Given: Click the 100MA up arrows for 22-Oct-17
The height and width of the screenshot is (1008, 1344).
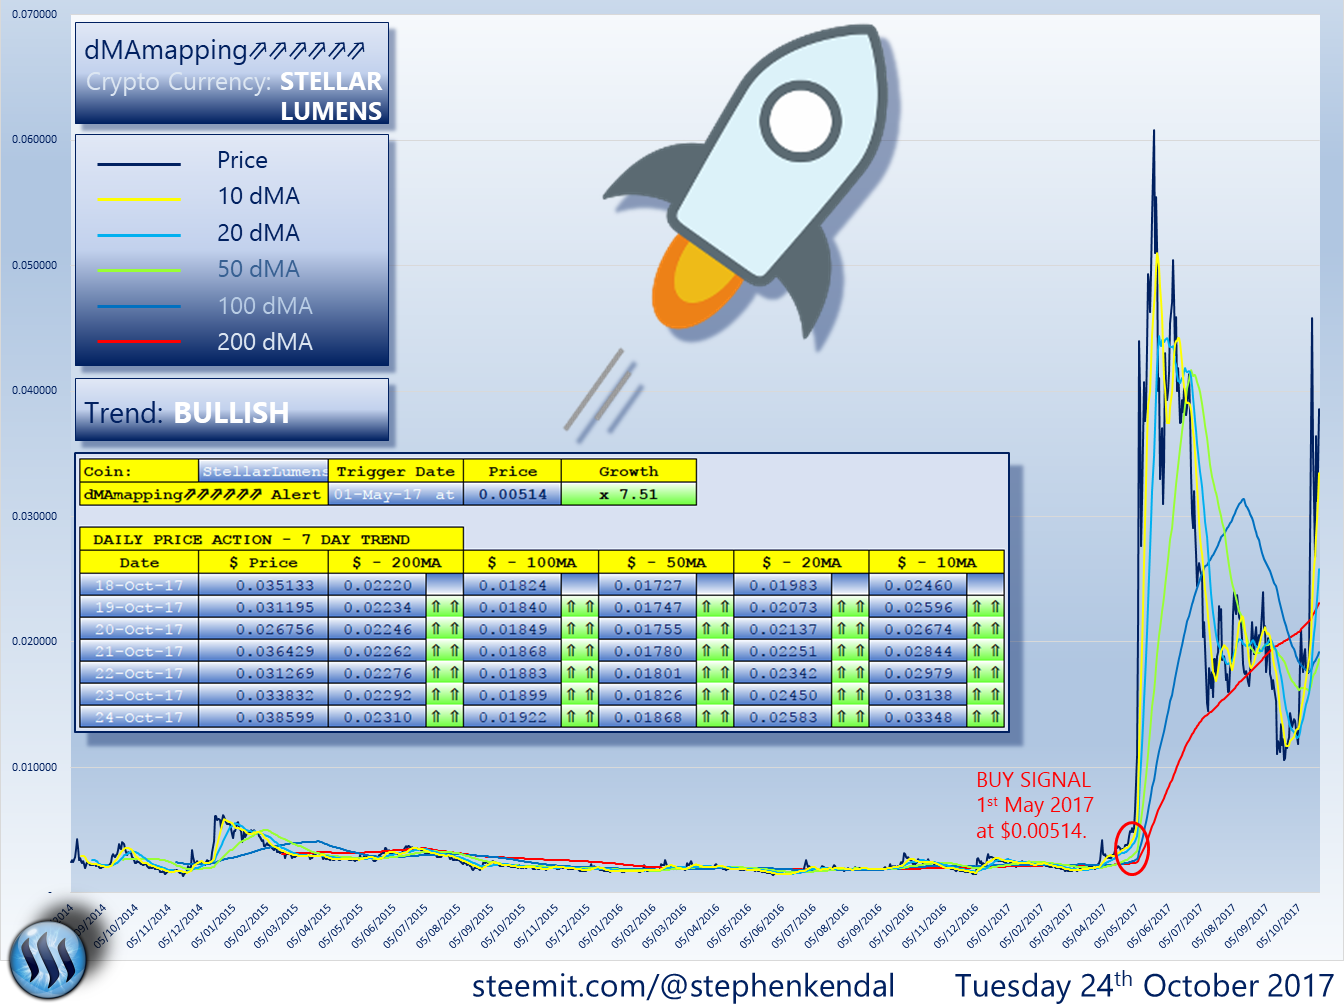Looking at the screenshot, I should (579, 673).
